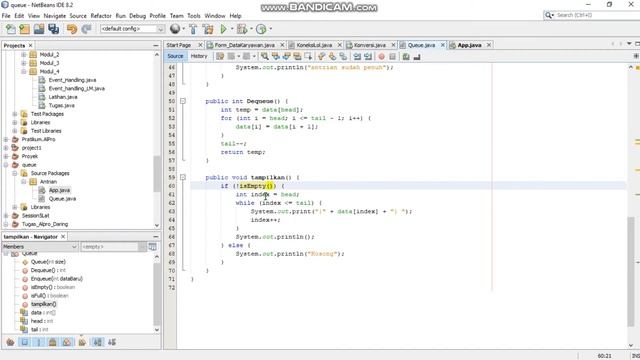Click the red Start Macro Recording icon

[x=381, y=56]
